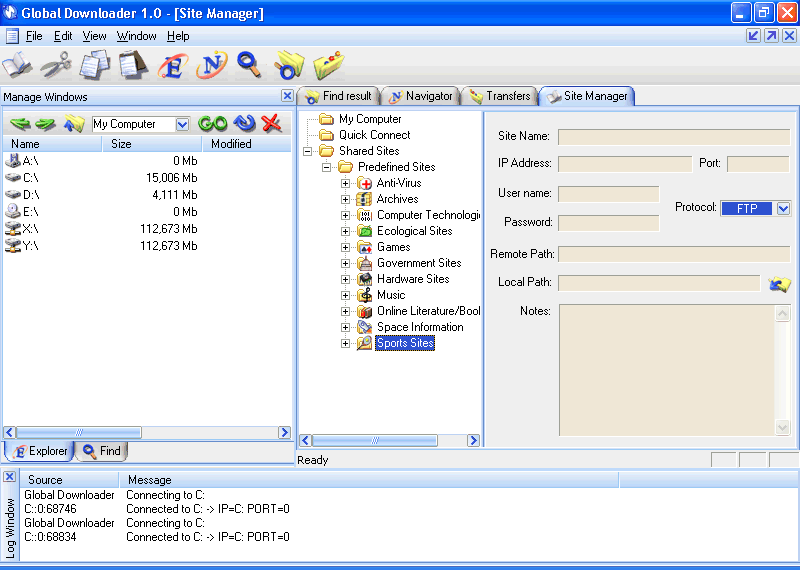
Task: Click the Source log column header
Action: click(x=69, y=480)
